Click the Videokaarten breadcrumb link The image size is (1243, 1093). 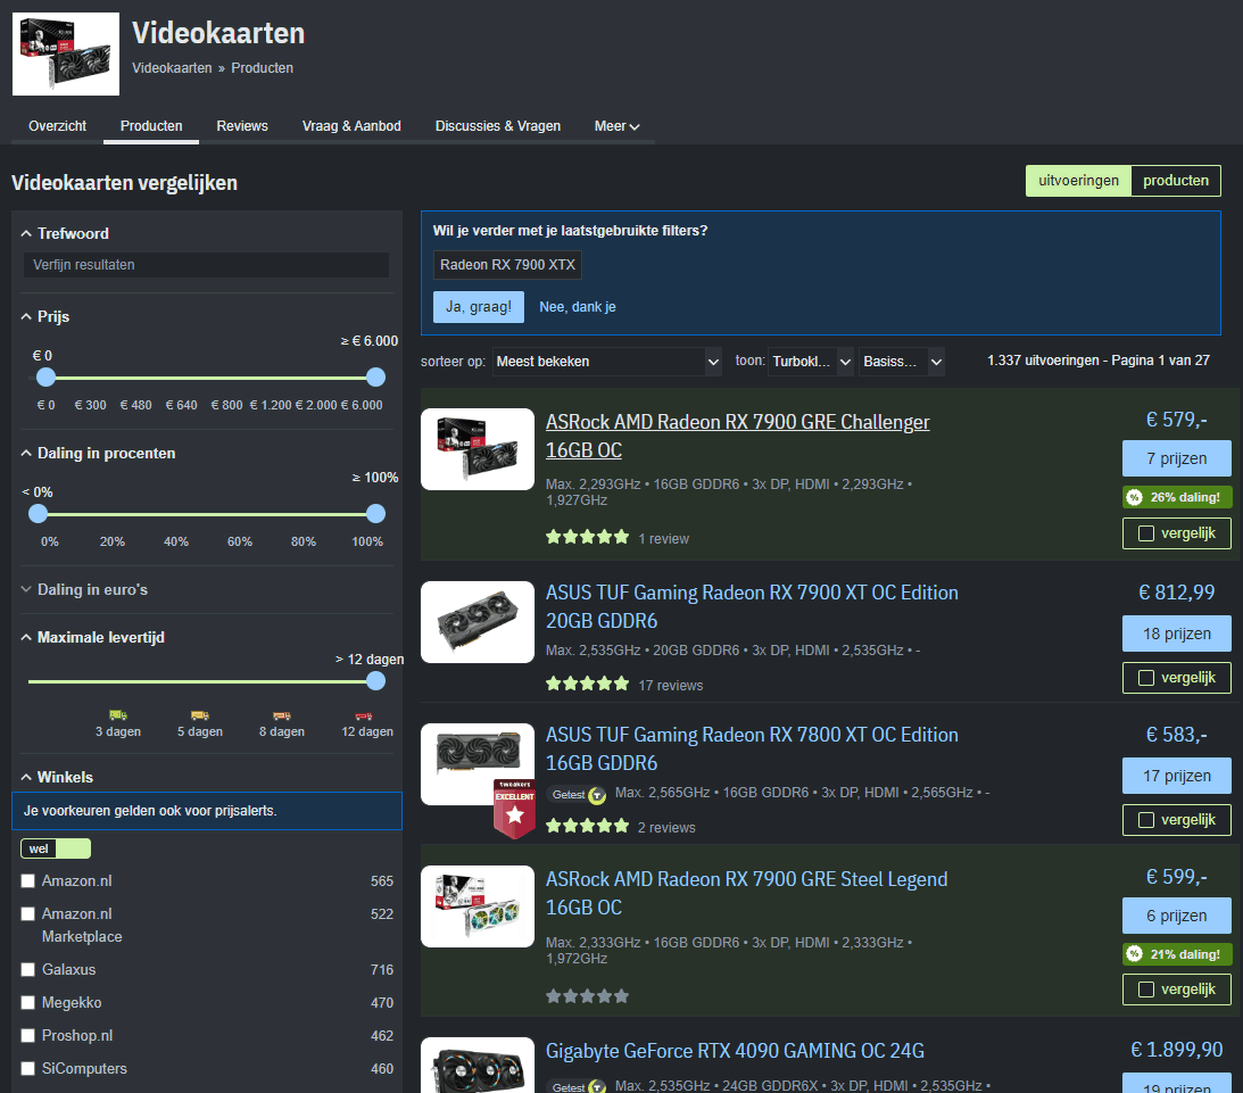pos(172,68)
